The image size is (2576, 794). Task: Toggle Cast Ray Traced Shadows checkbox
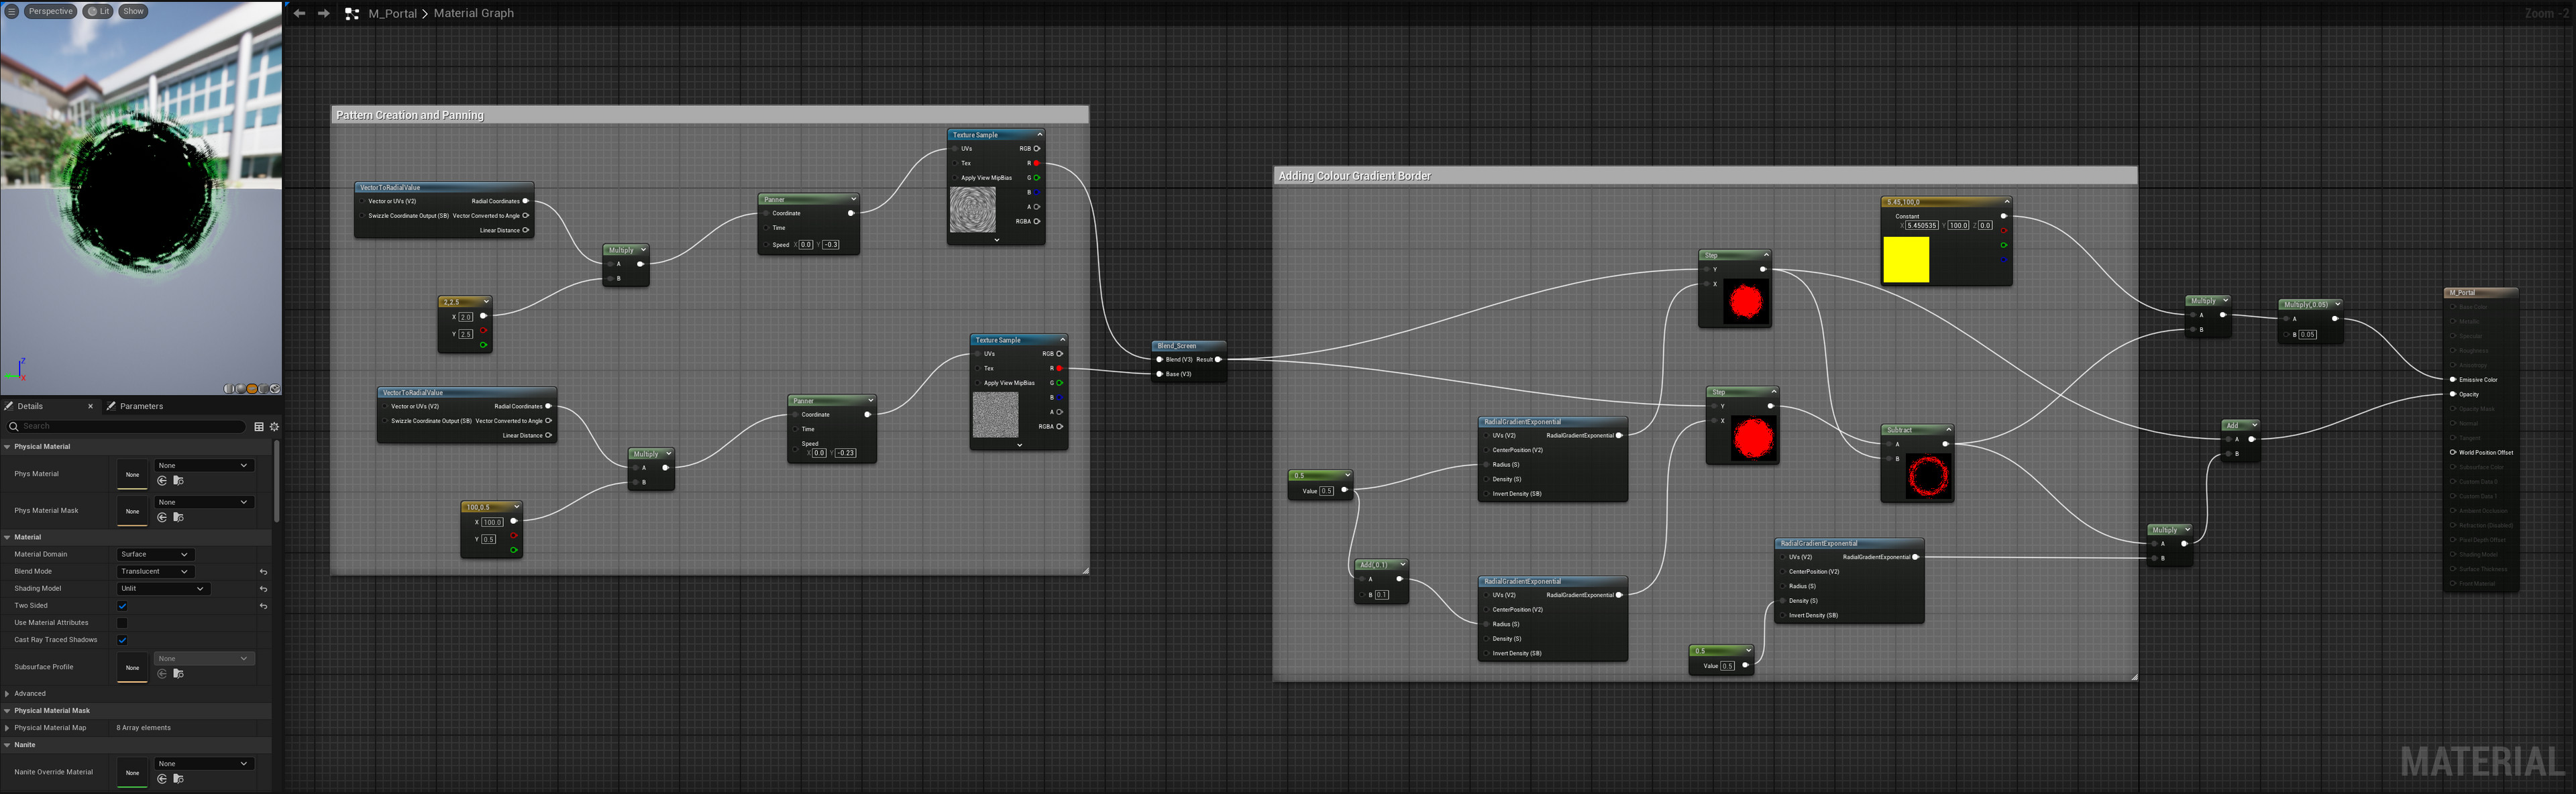tap(122, 640)
